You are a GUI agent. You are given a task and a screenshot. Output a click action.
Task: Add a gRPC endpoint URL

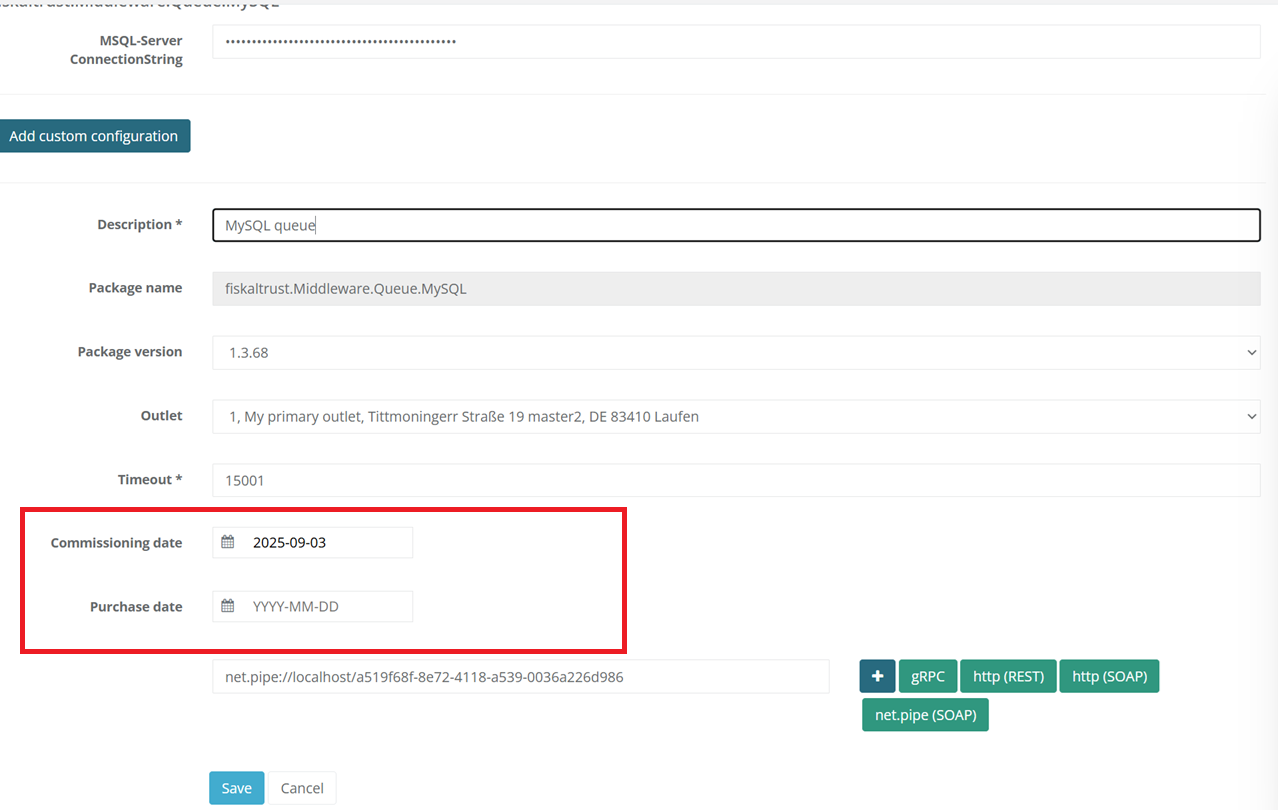pos(928,677)
